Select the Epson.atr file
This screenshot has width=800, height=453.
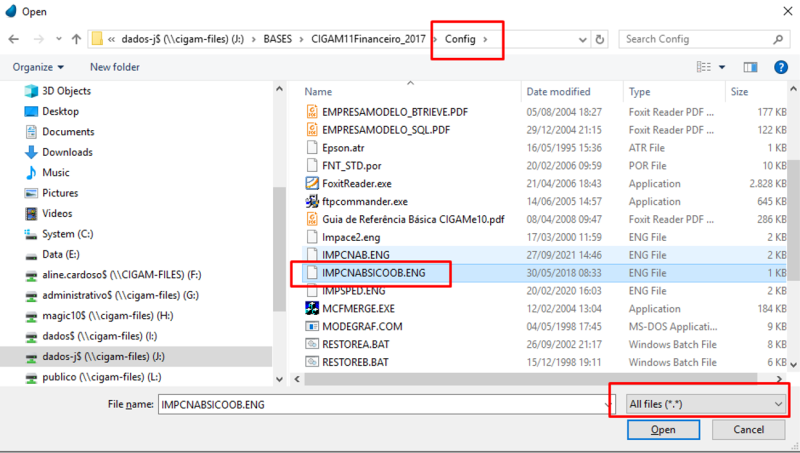[x=343, y=148]
